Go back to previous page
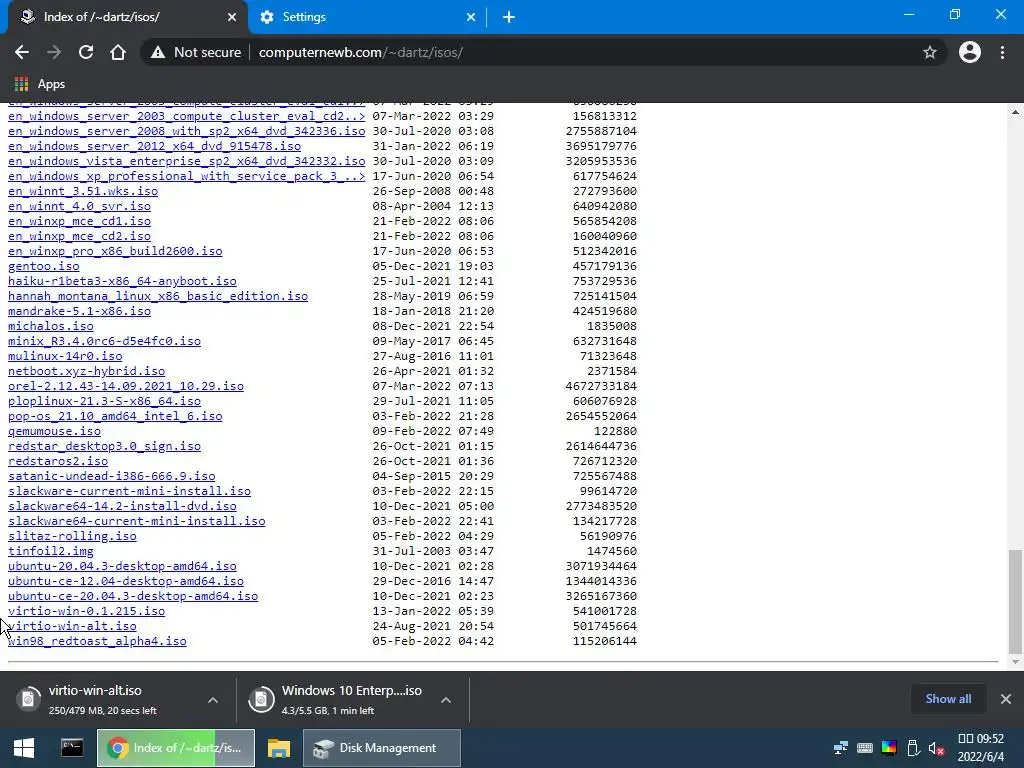This screenshot has width=1024, height=768. coord(22,52)
